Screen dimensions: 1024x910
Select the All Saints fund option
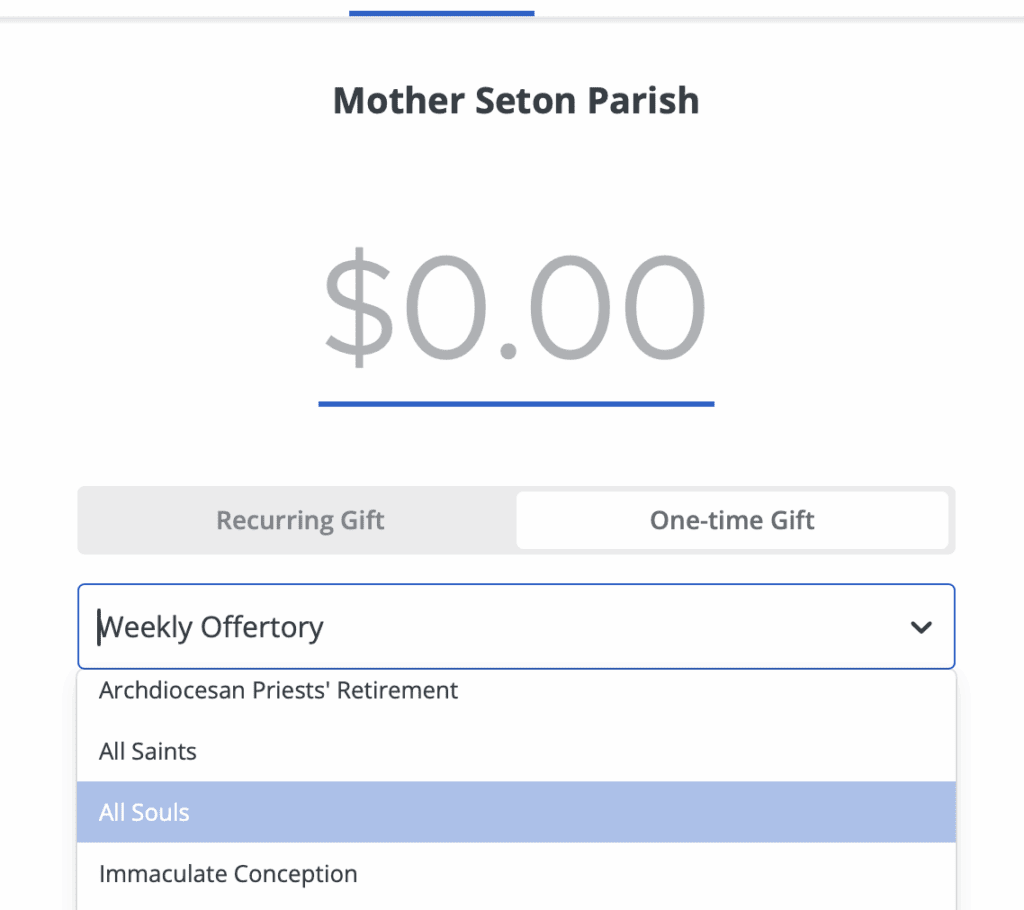pyautogui.click(x=148, y=751)
